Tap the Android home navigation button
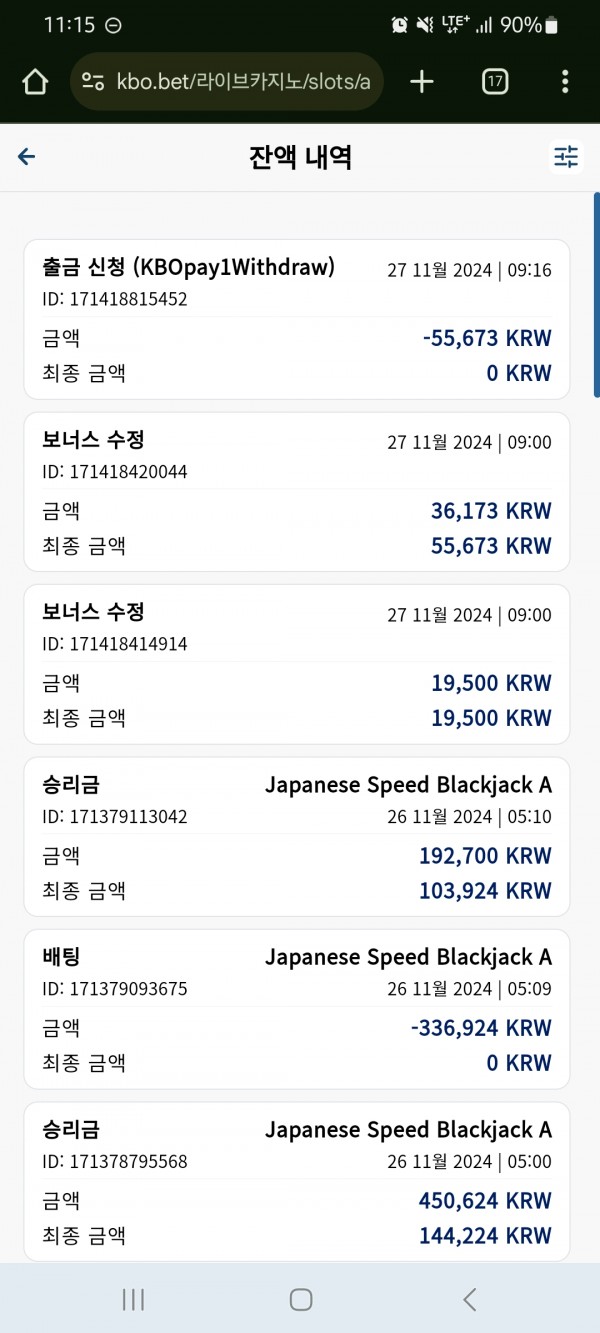The image size is (600, 1333). 301,1299
